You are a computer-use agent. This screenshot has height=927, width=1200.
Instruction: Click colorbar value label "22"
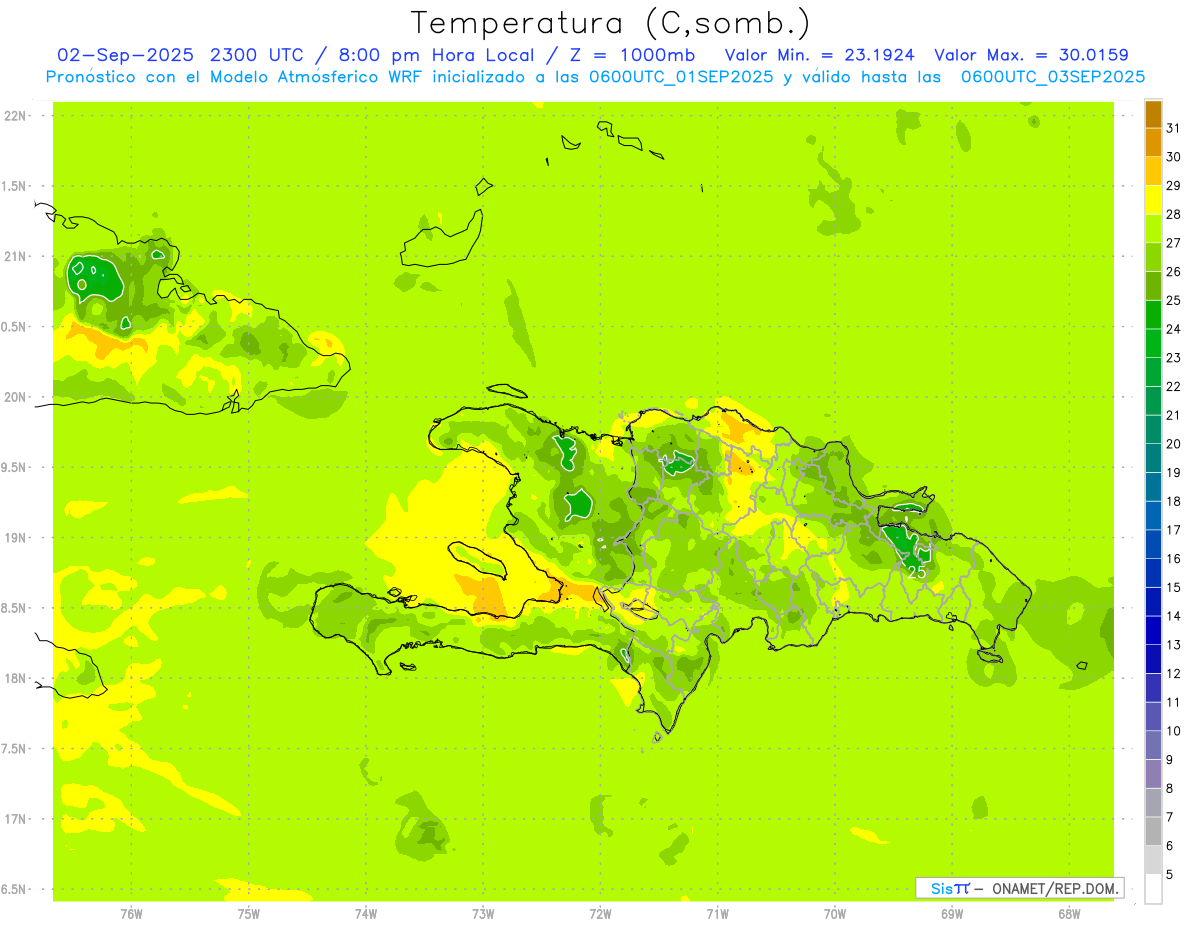pyautogui.click(x=1173, y=387)
